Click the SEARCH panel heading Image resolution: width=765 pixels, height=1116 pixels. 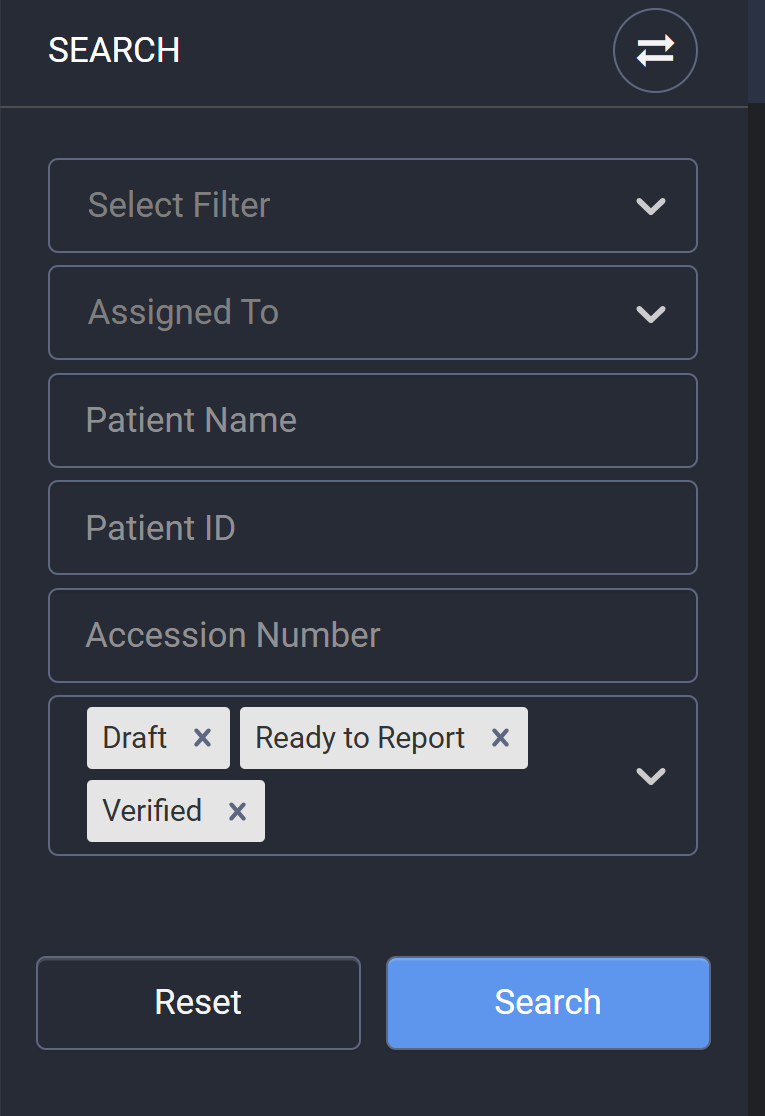click(114, 51)
